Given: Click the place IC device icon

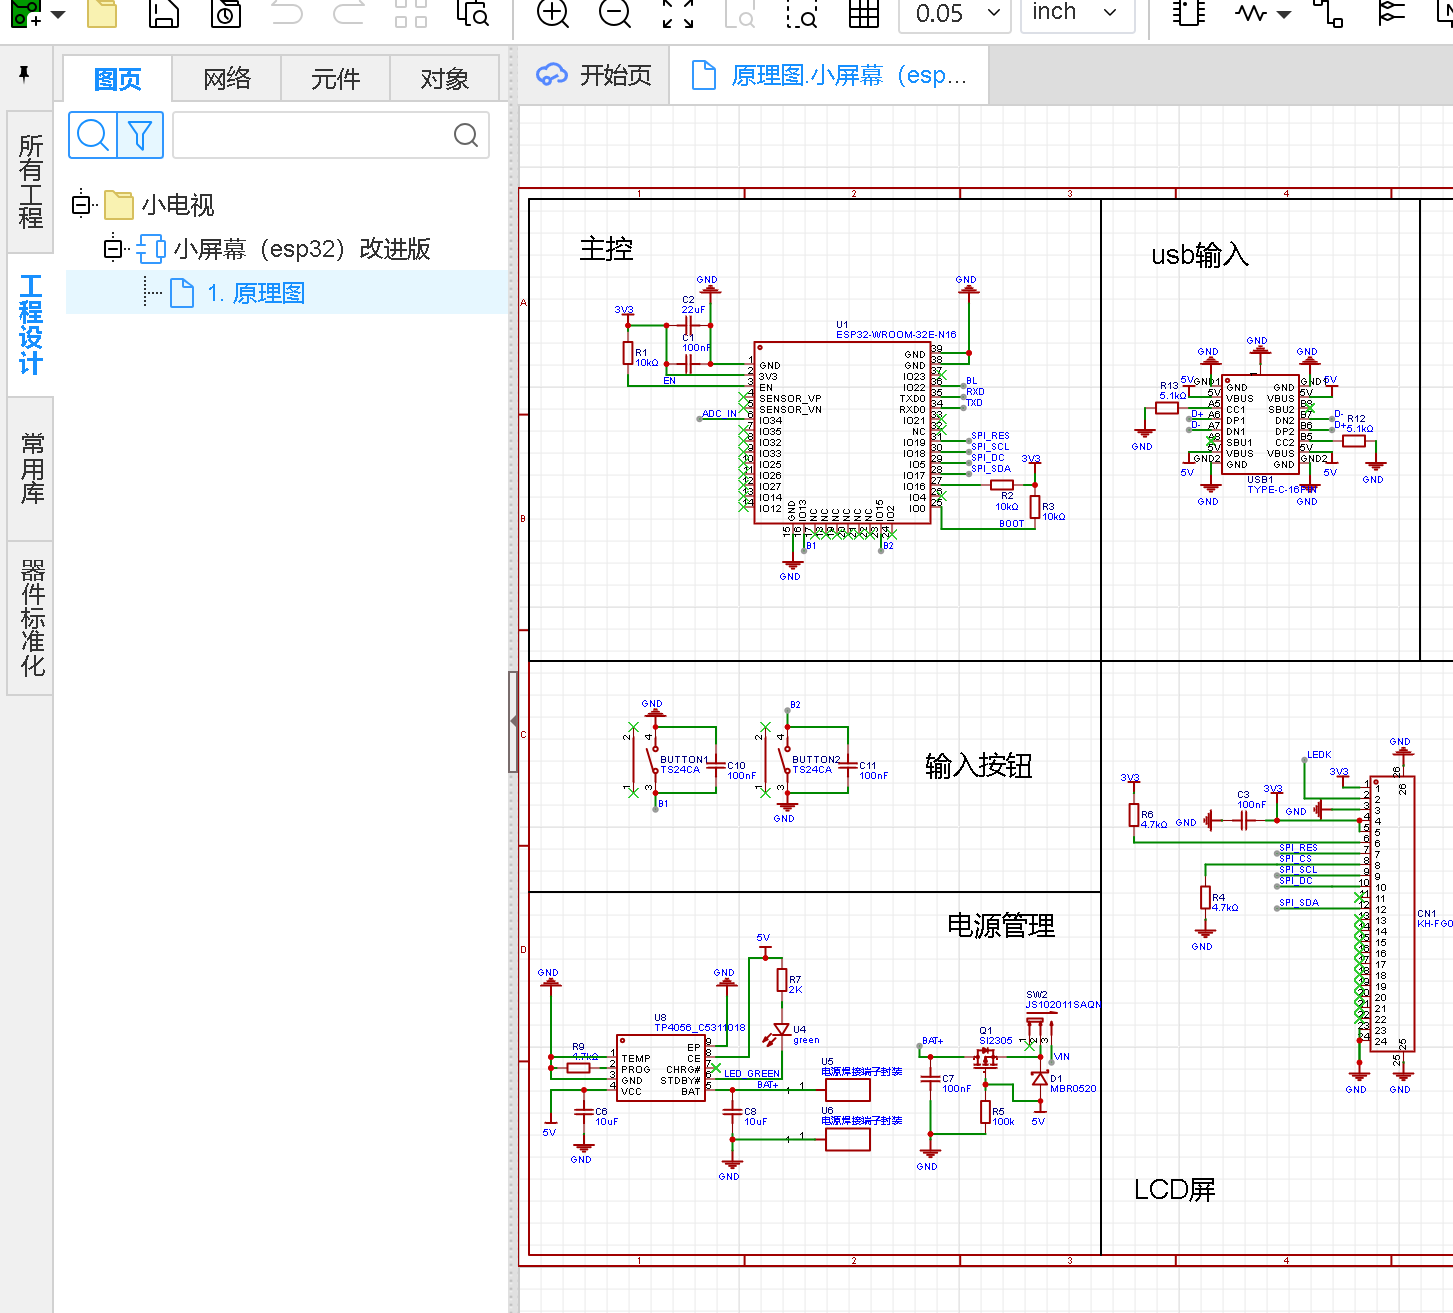Looking at the screenshot, I should click(x=1189, y=13).
